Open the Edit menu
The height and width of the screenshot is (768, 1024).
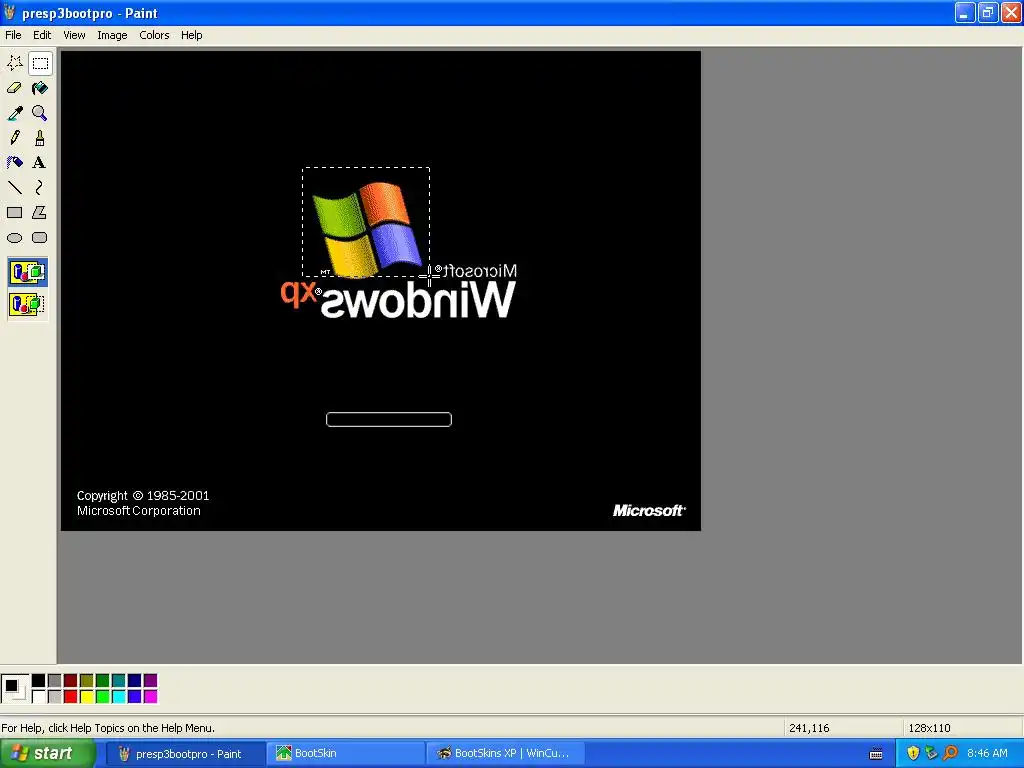[x=42, y=35]
